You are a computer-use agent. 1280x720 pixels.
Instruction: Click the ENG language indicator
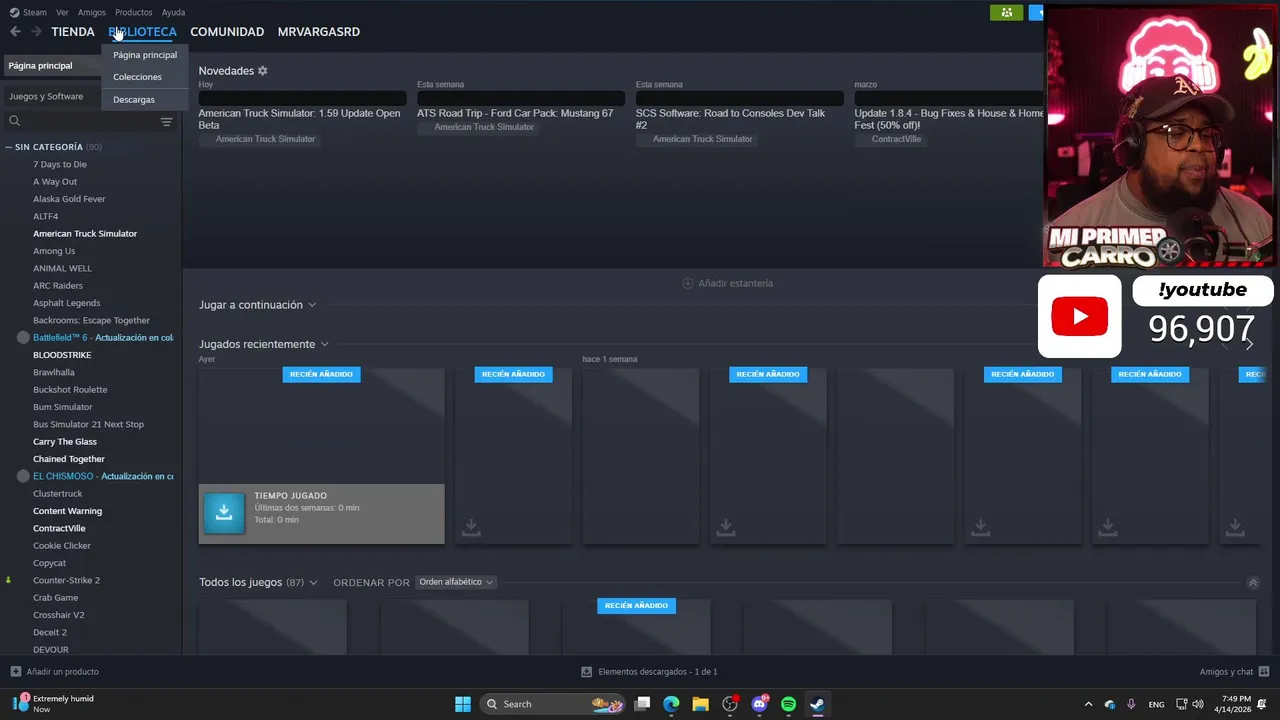tap(1156, 704)
